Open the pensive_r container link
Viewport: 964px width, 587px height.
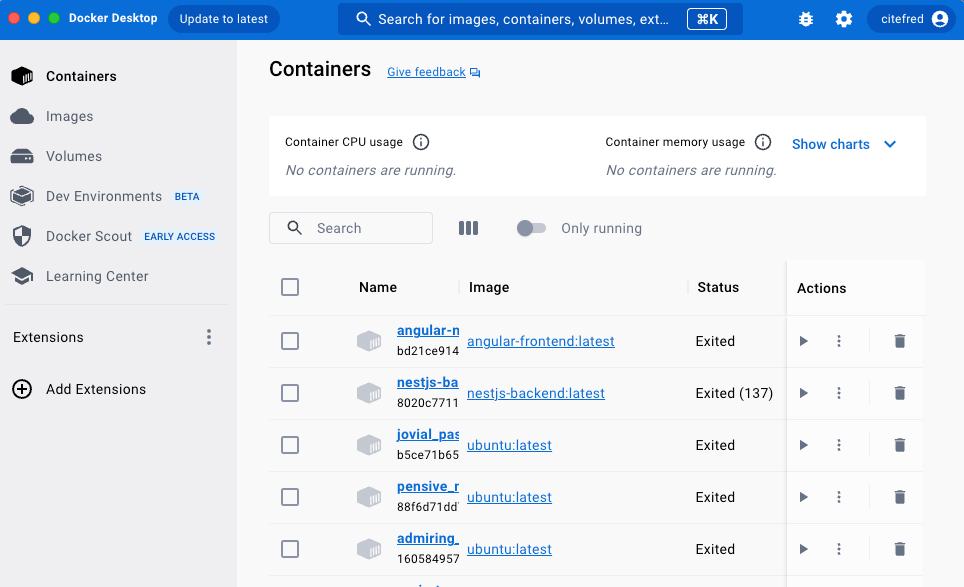click(428, 487)
